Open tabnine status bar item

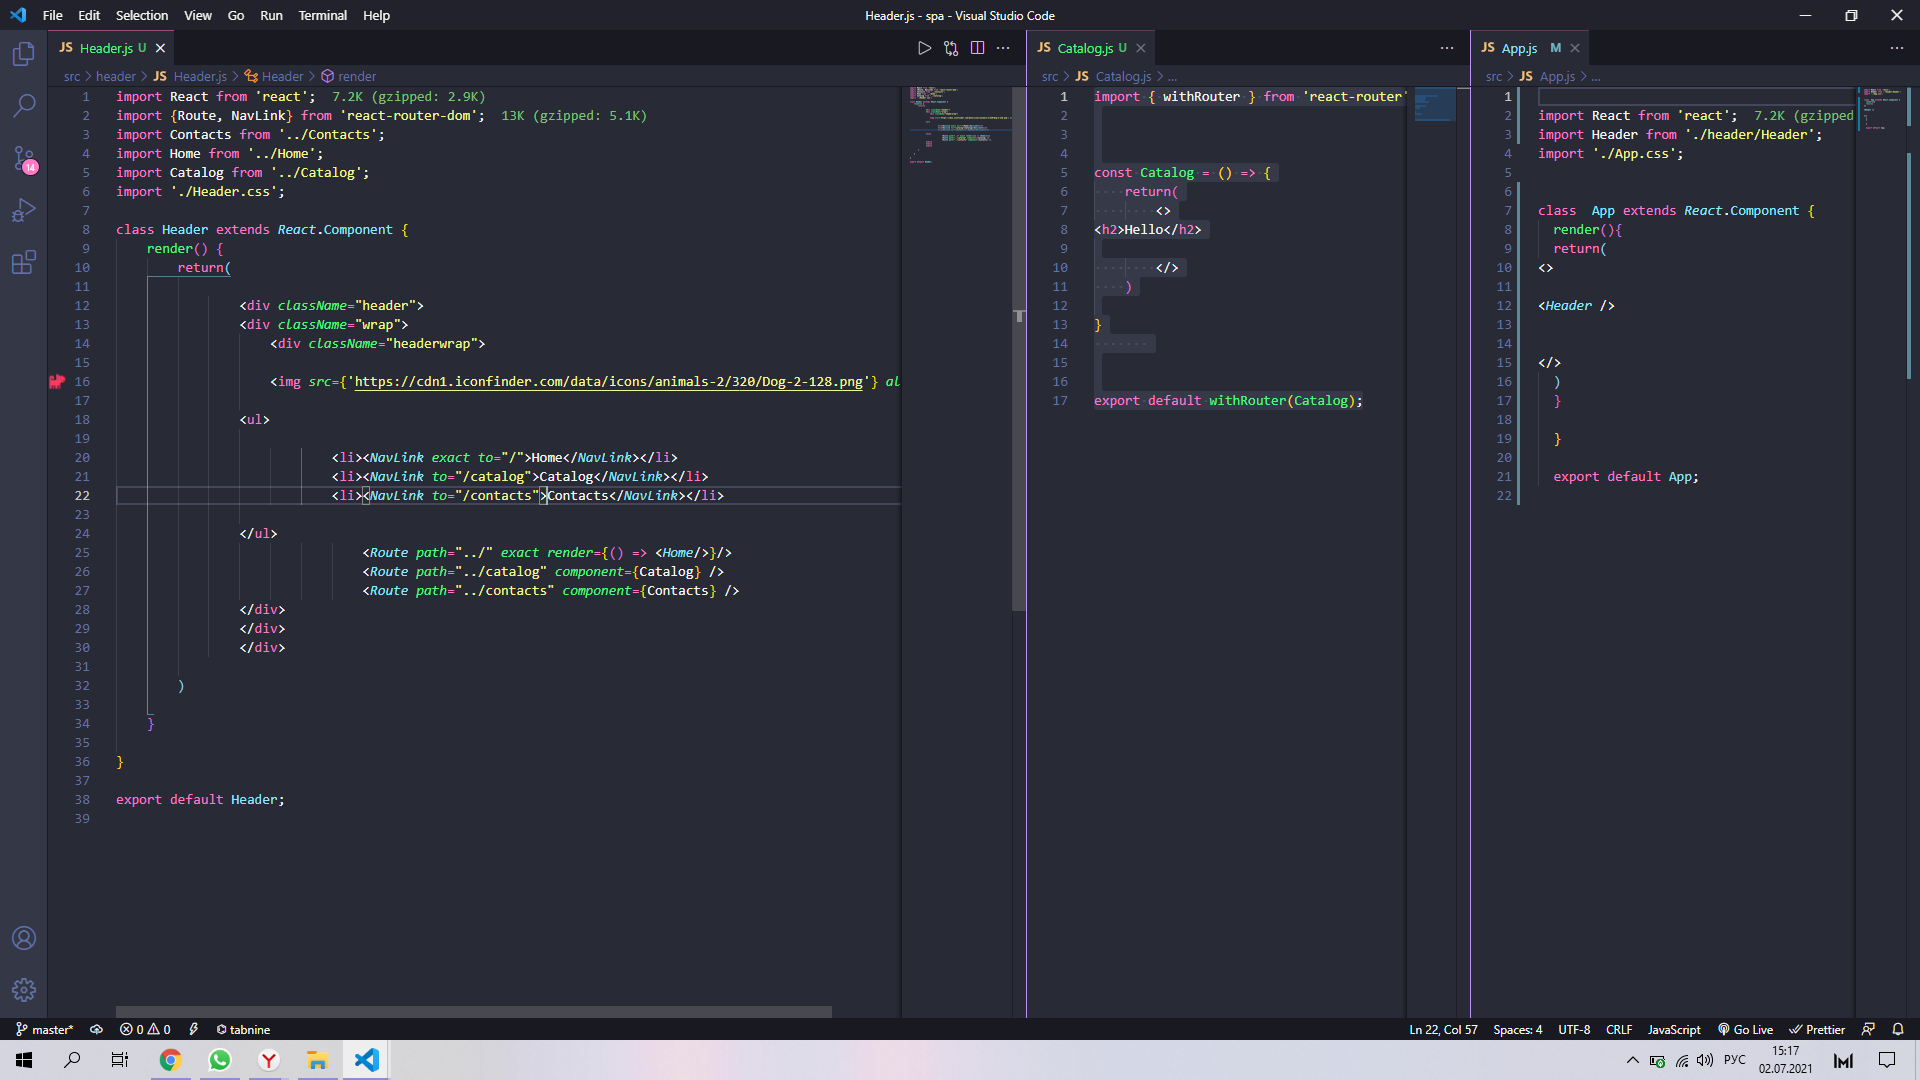[x=243, y=1029]
